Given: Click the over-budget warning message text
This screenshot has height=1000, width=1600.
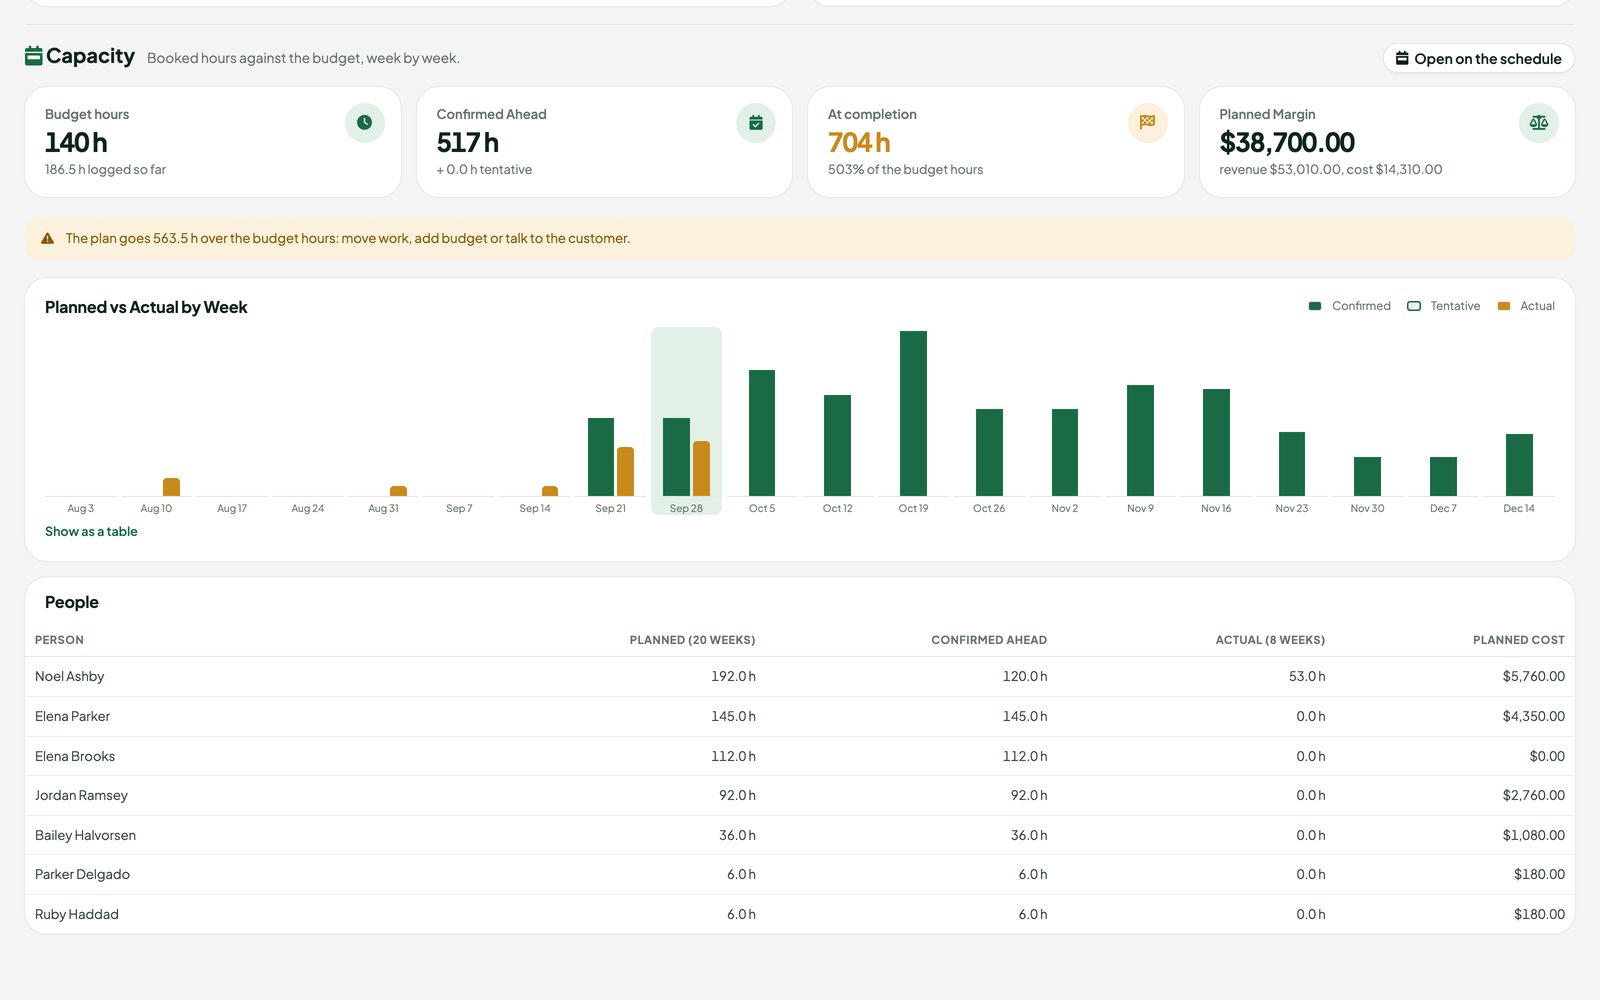Looking at the screenshot, I should coord(348,239).
